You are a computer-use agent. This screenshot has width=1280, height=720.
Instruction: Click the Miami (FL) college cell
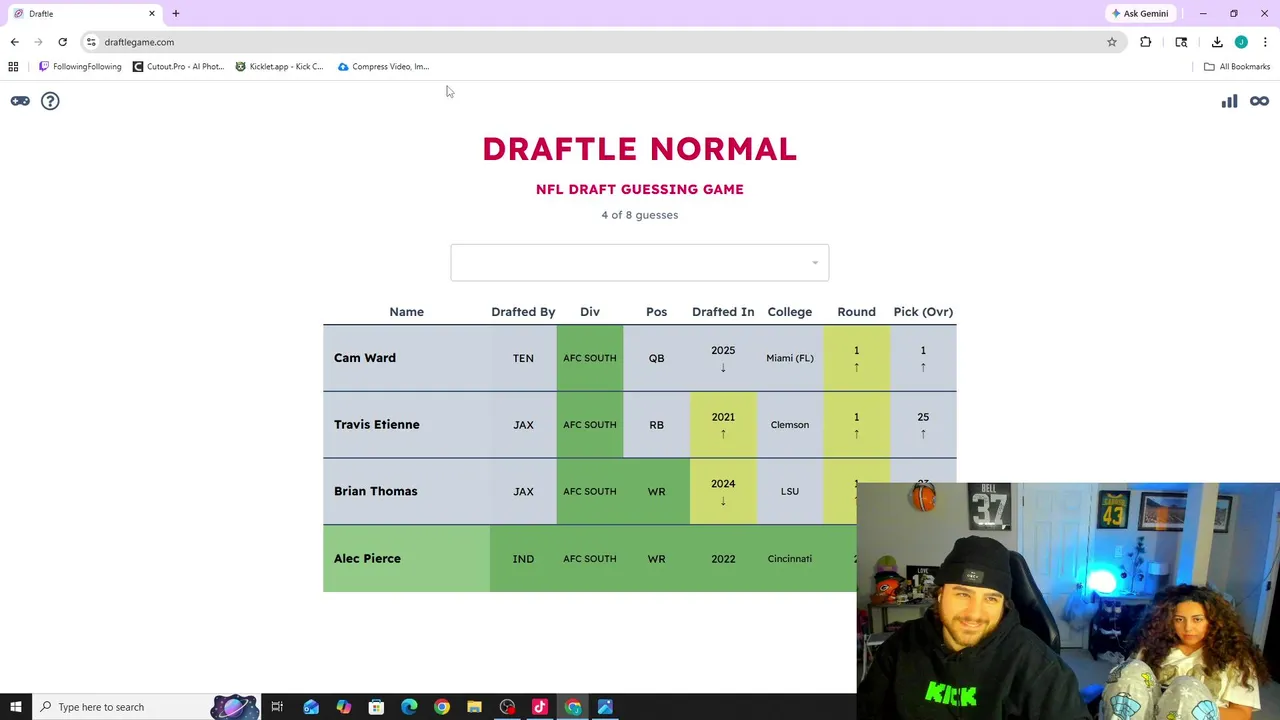790,358
